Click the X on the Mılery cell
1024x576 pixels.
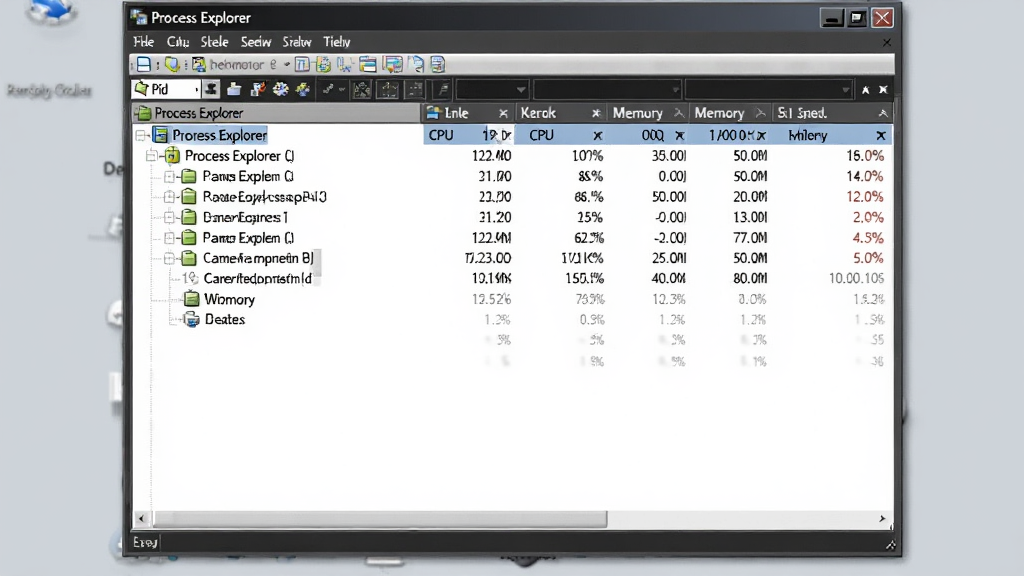click(880, 135)
